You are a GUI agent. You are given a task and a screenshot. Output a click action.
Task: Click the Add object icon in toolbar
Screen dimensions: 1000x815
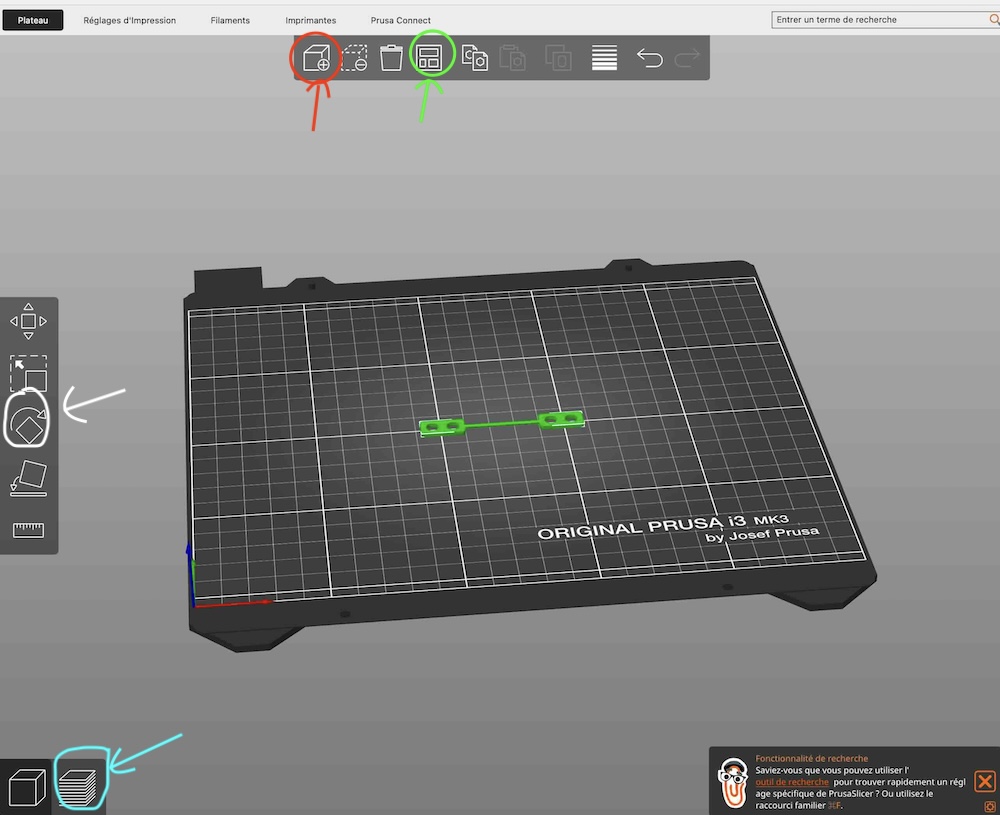point(316,58)
